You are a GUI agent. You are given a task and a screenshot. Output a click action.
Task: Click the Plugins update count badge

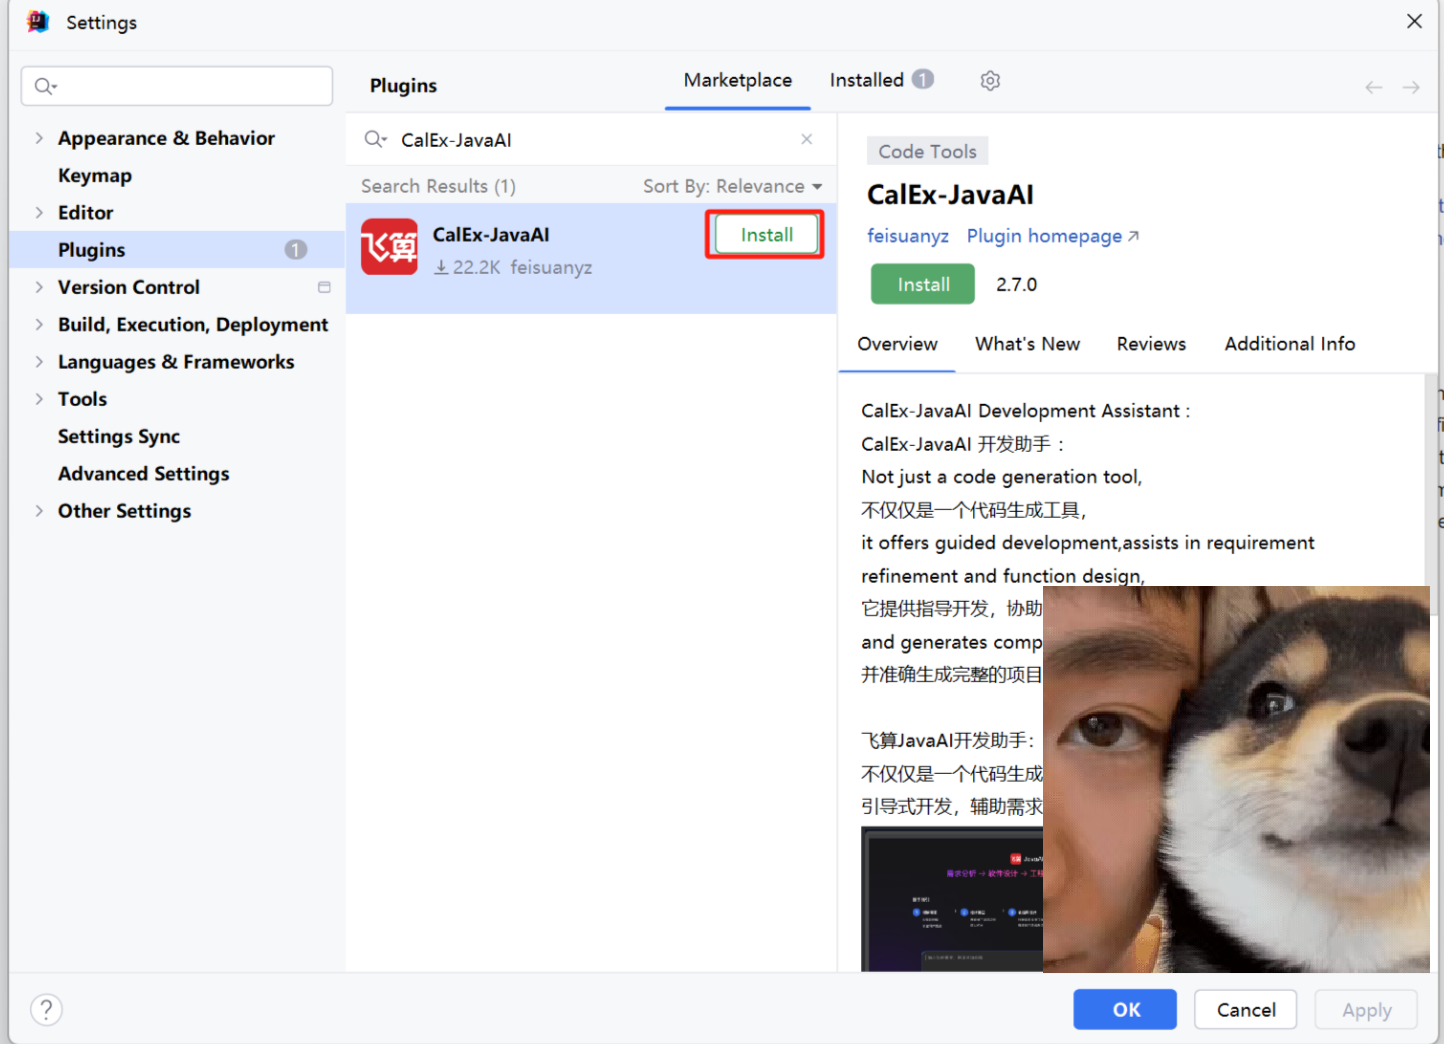[296, 249]
